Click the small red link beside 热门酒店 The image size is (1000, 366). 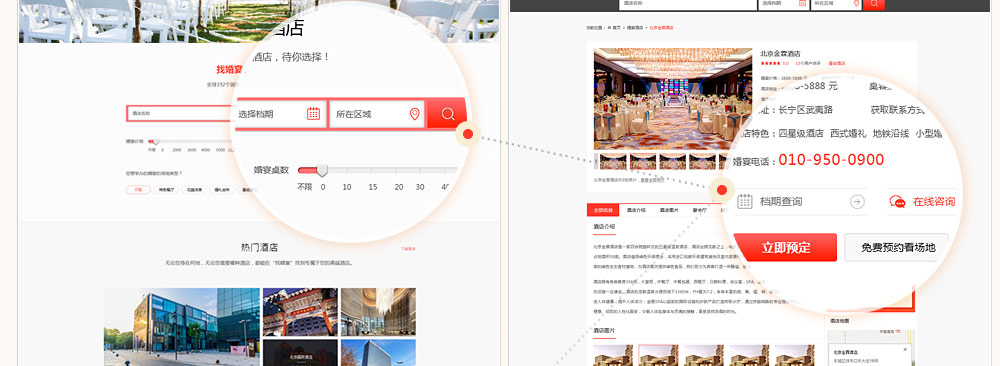tap(408, 249)
